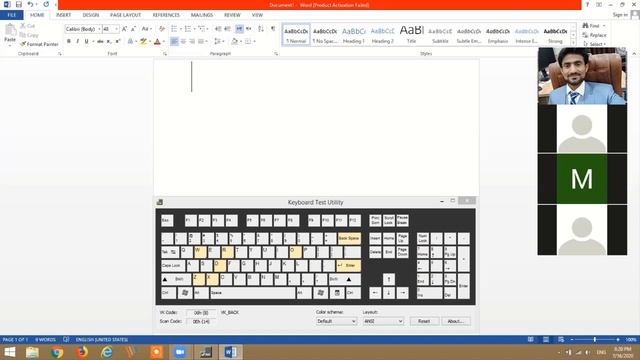640x360 pixels.
Task: Click the Space bar key on the virtual keyboard
Action: [253, 293]
